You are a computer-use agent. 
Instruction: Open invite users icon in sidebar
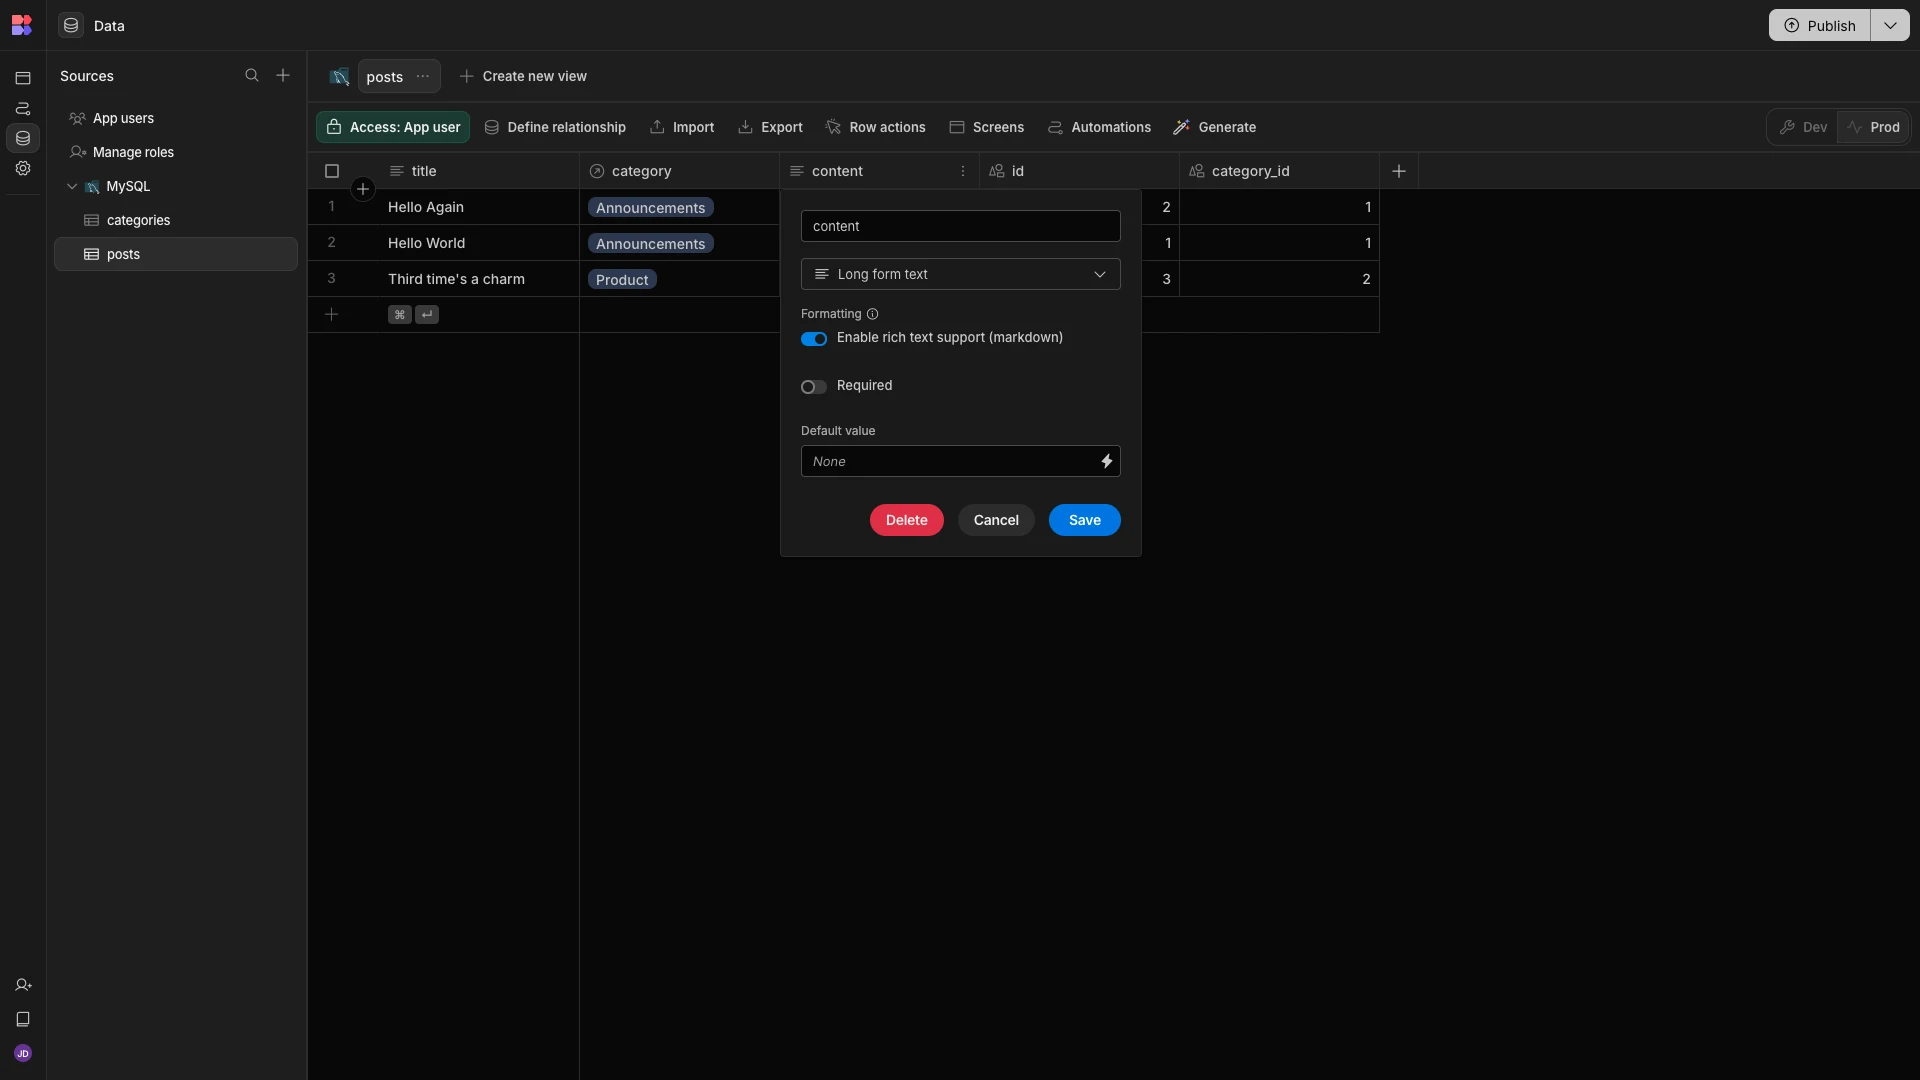tap(23, 985)
